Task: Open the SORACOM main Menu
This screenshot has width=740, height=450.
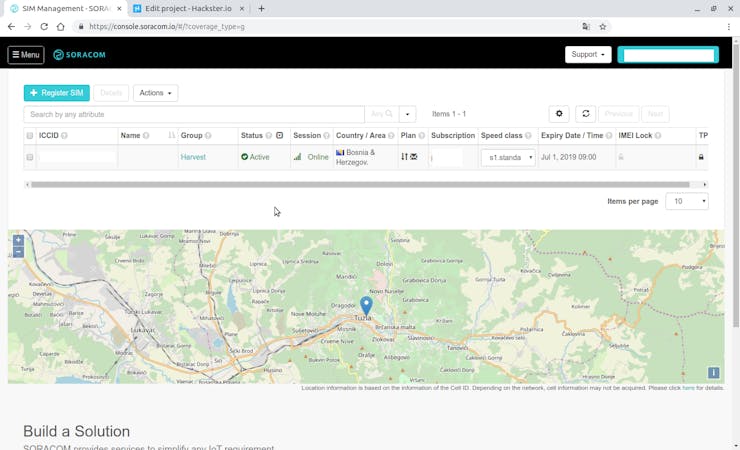Action: coord(25,55)
